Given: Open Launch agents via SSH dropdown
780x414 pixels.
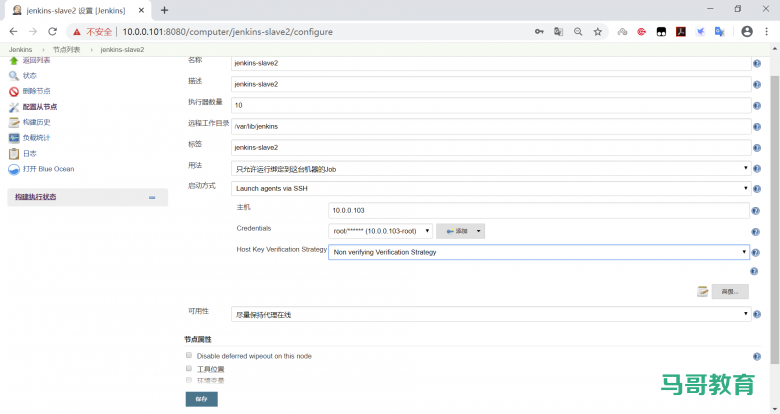Looking at the screenshot, I should tap(491, 188).
